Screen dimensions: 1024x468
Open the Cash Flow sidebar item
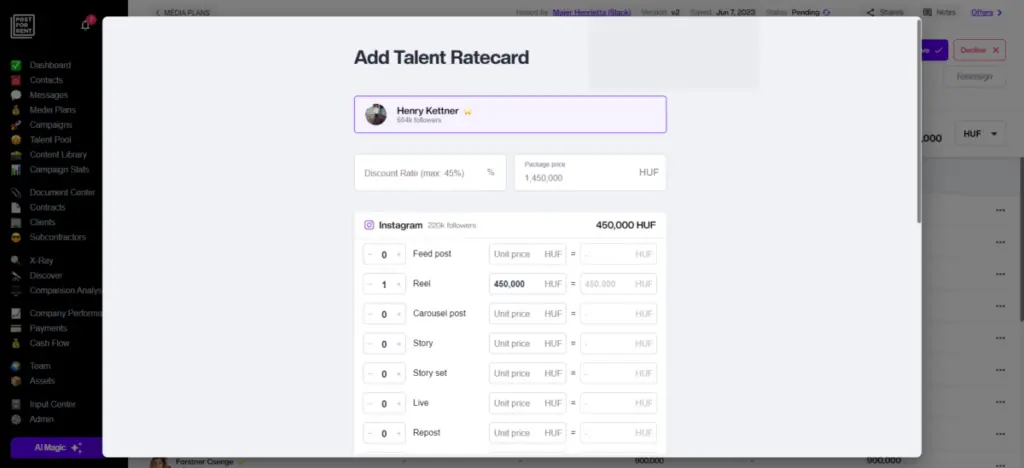tap(48, 343)
